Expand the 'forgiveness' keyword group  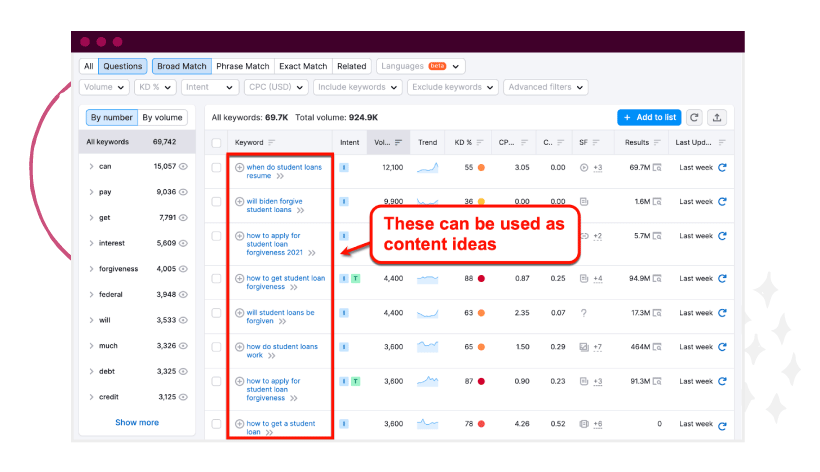click(91, 269)
